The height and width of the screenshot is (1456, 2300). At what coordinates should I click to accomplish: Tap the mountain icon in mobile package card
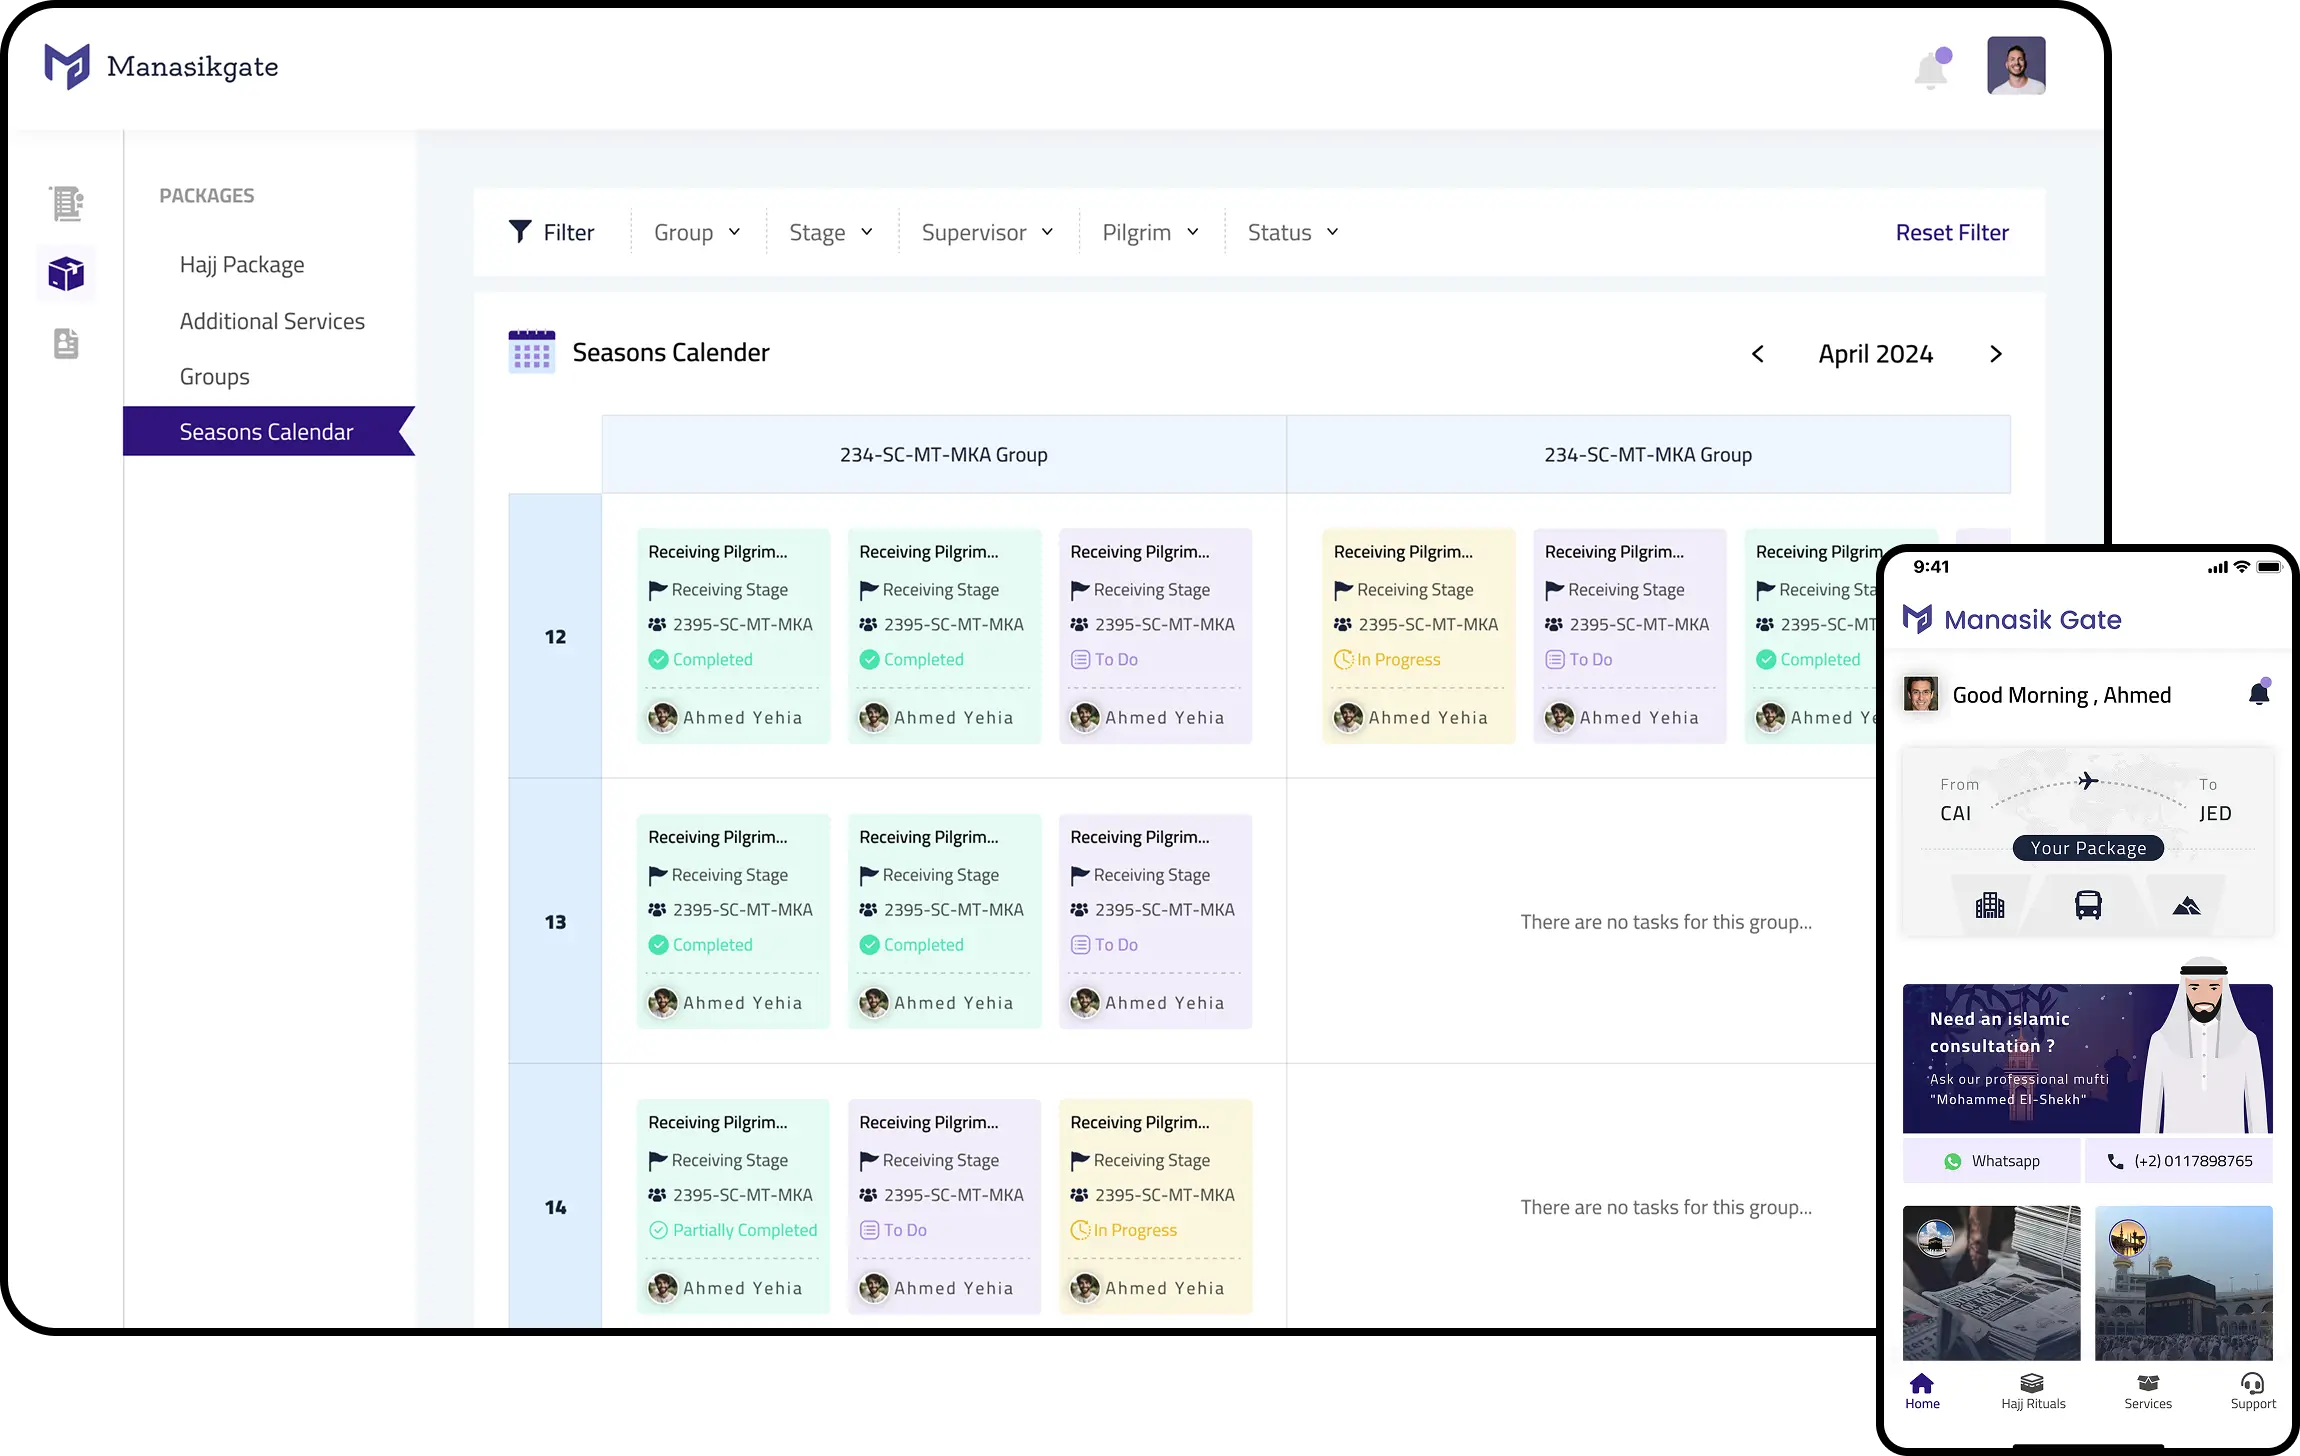click(2186, 906)
